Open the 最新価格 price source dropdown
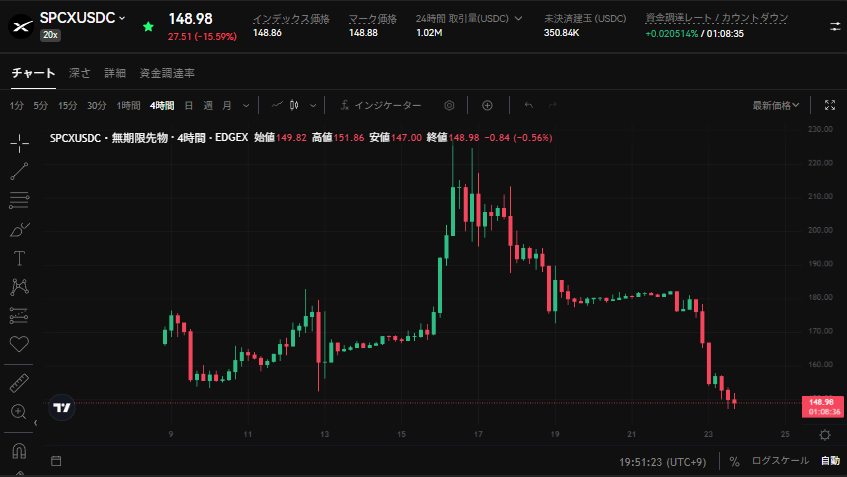The width and height of the screenshot is (847, 477). point(776,105)
